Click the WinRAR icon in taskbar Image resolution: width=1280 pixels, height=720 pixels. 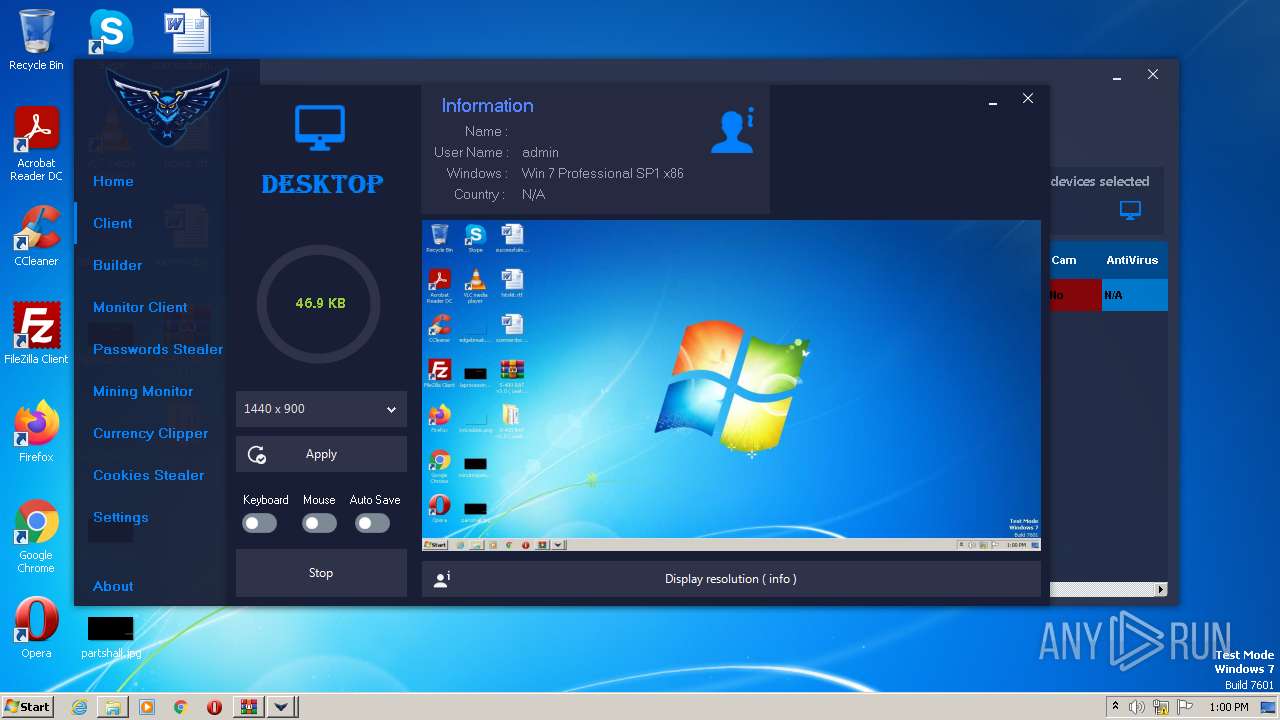point(248,707)
